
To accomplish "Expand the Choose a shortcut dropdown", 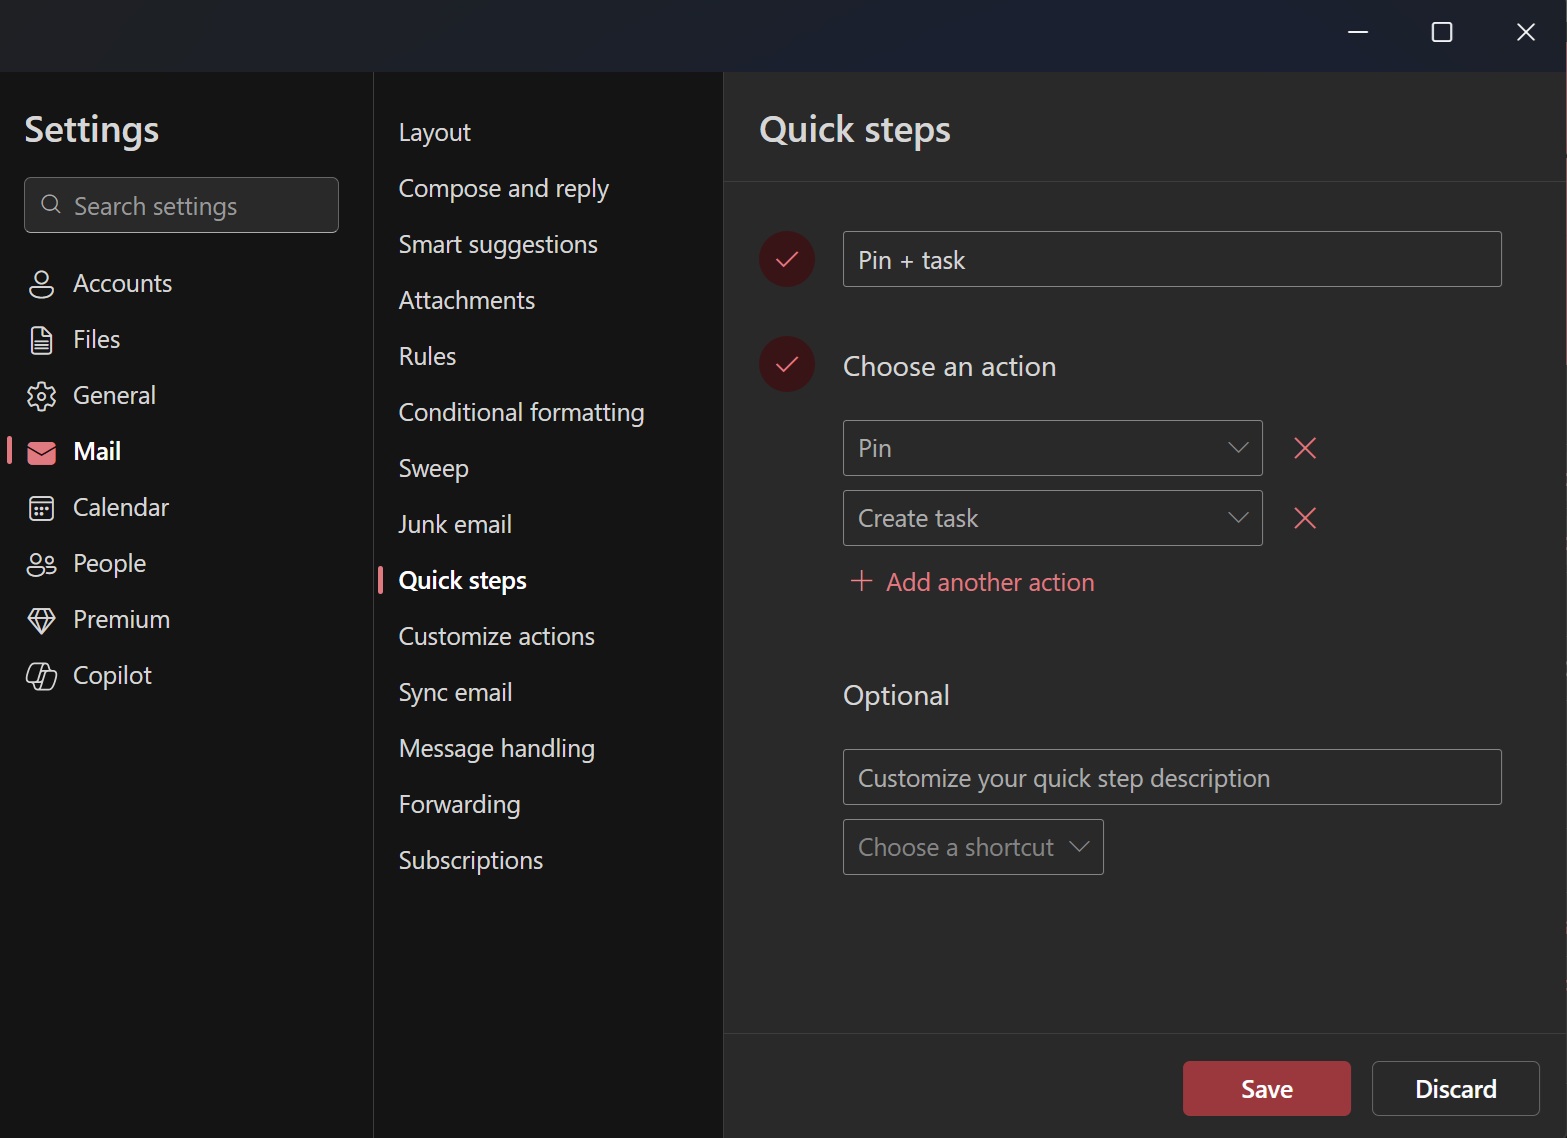I will (x=972, y=847).
